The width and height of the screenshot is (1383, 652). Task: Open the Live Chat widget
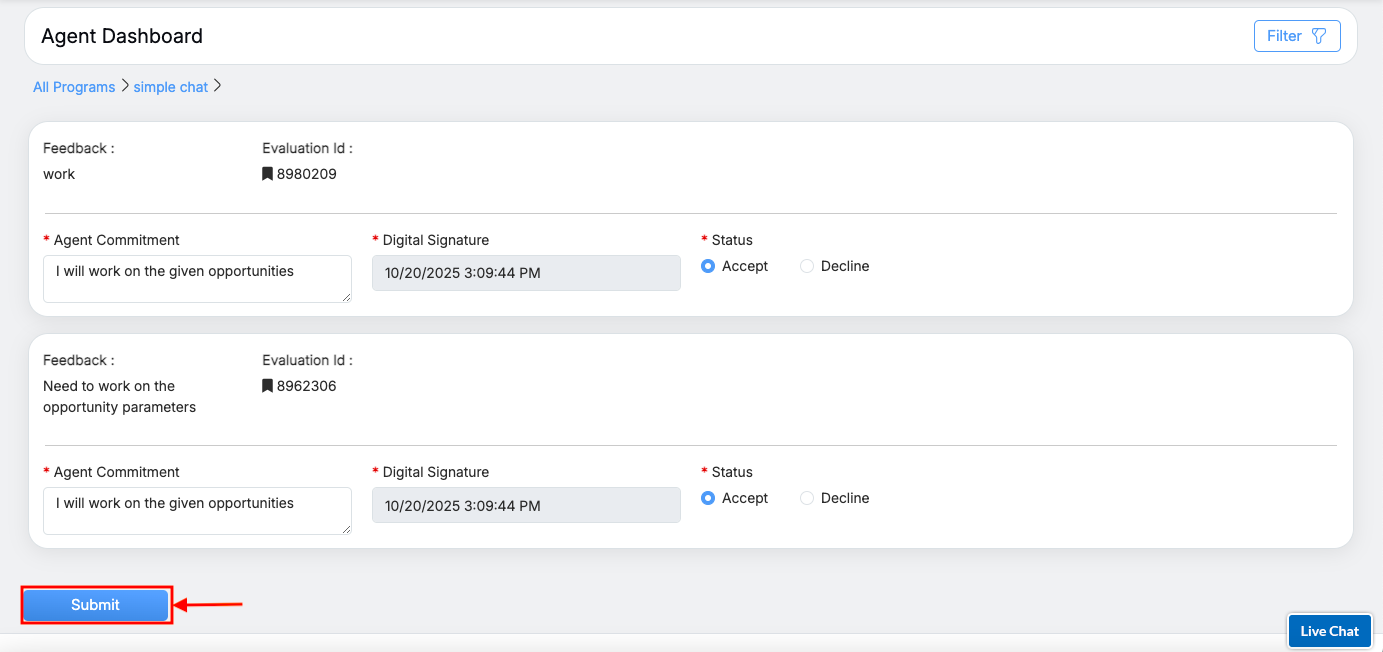pos(1329,631)
